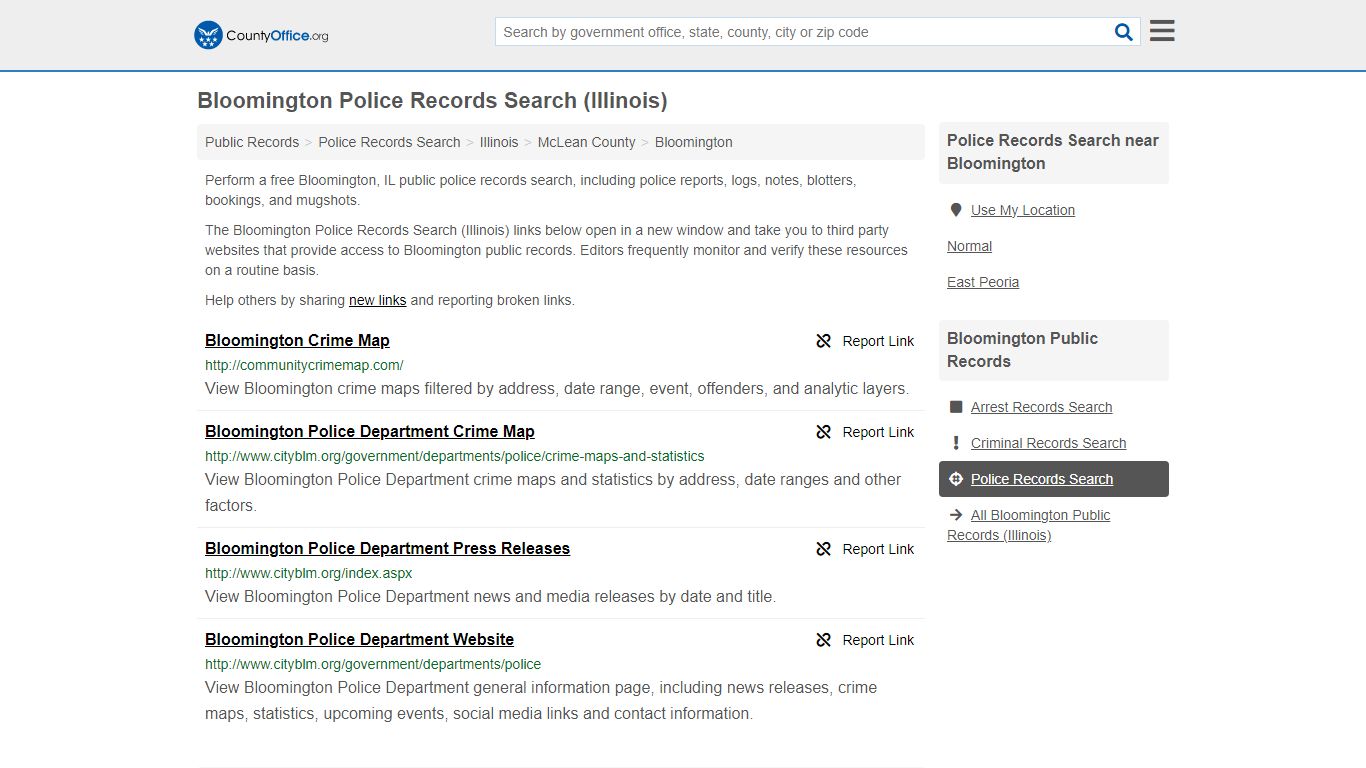Report Link for Press Releases
Viewport: 1366px width, 768px height.
[x=878, y=549]
